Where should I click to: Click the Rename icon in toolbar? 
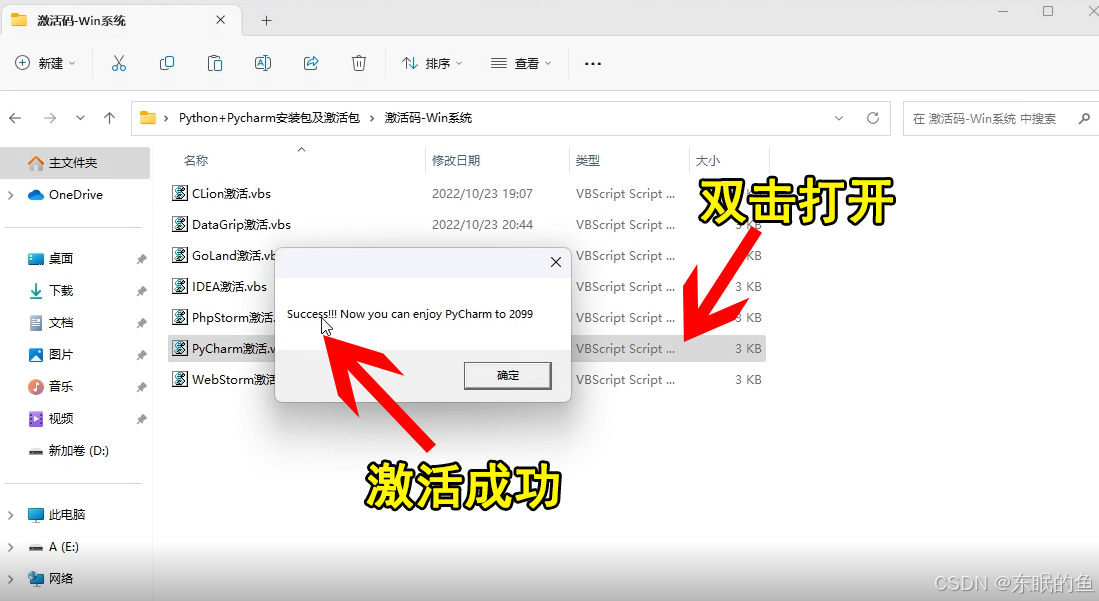(x=263, y=63)
